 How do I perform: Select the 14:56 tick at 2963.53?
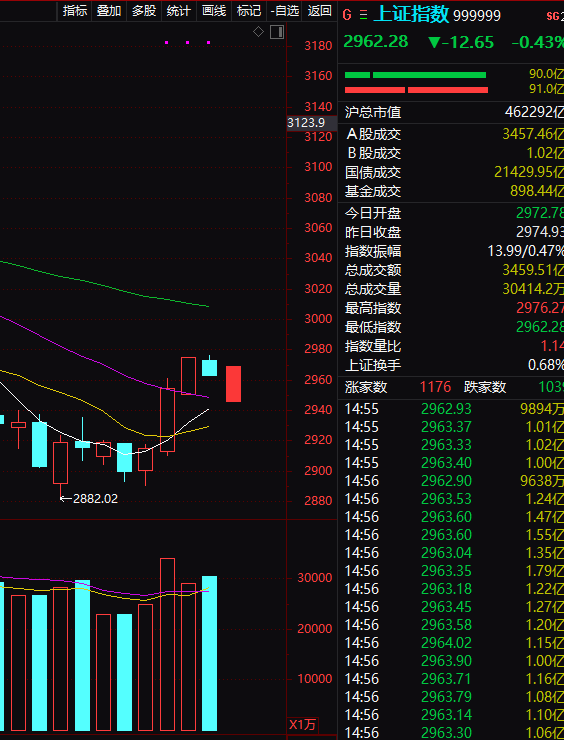[x=451, y=499]
